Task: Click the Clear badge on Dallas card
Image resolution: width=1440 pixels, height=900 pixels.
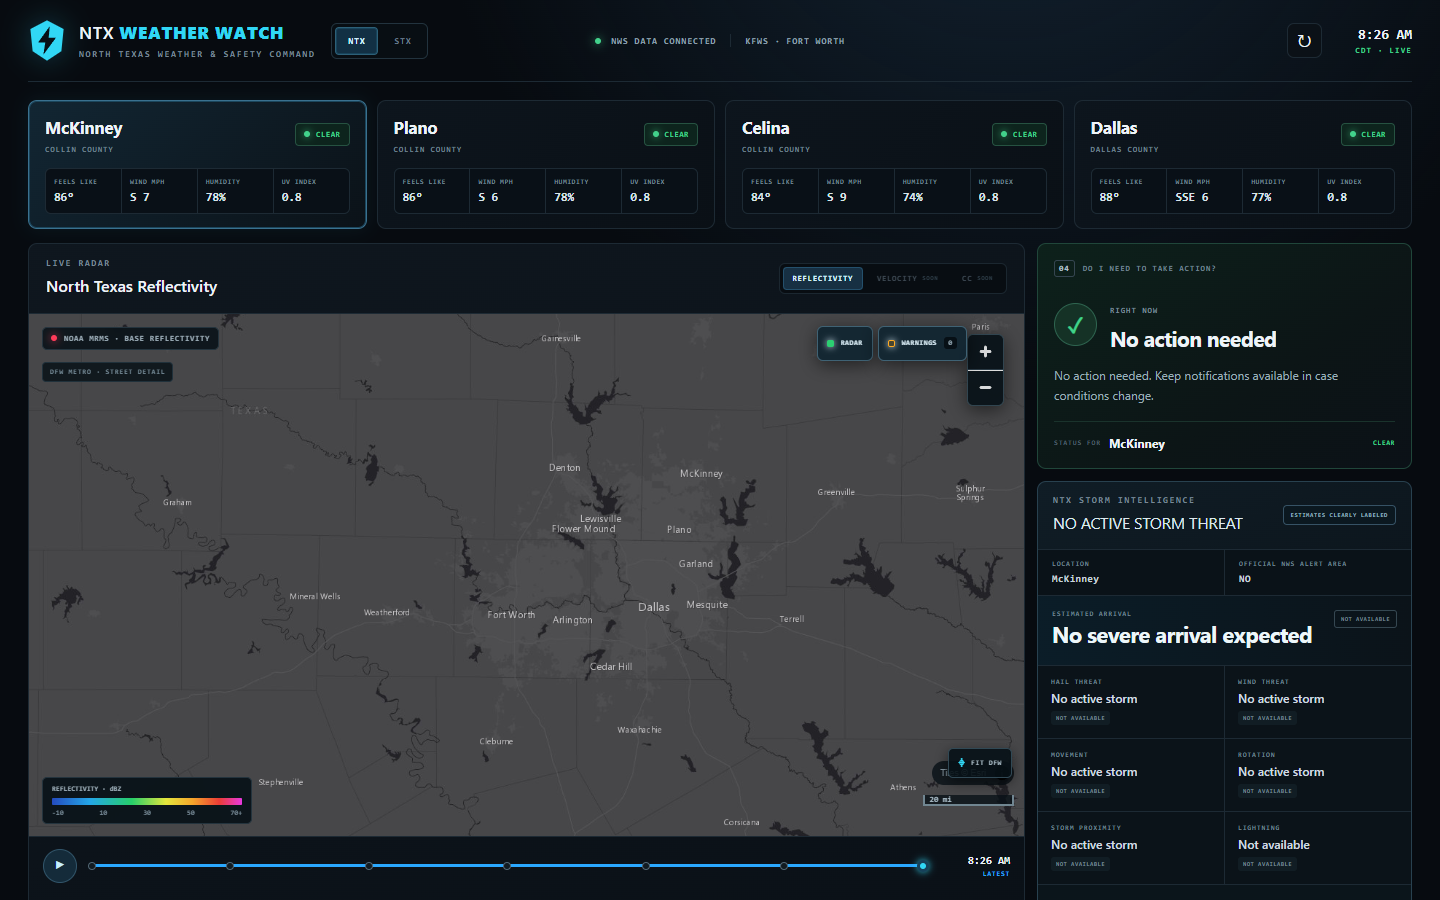Action: pos(1368,134)
